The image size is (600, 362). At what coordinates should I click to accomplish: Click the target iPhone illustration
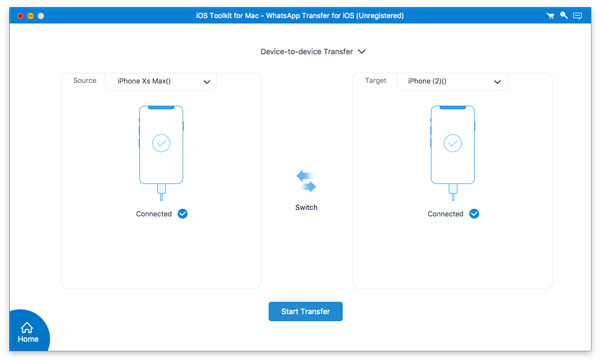coord(453,153)
